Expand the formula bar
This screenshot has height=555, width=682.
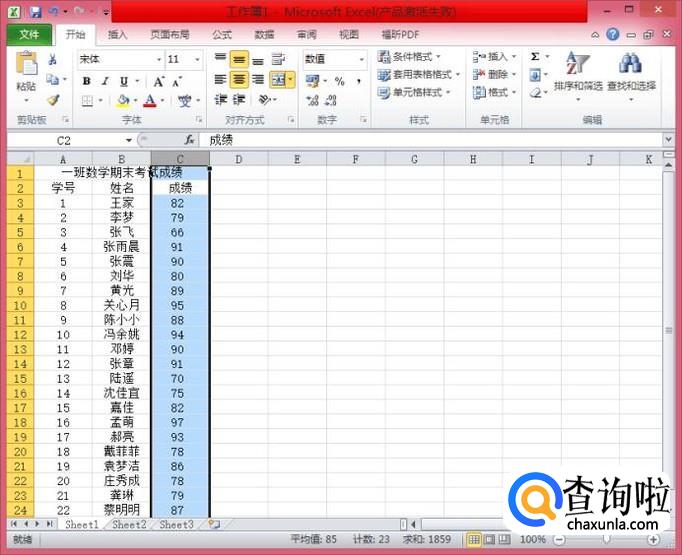pyautogui.click(x=669, y=140)
